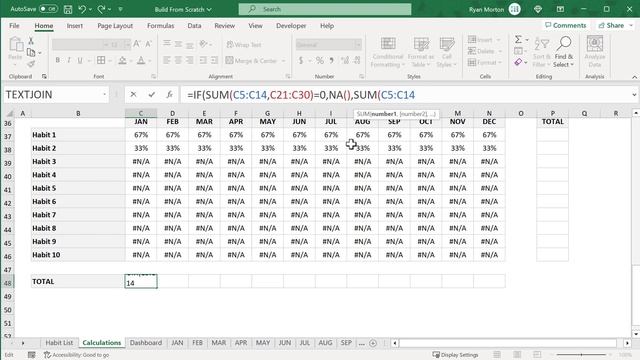640x360 pixels.
Task: Click the Format Painter brush icon
Action: [x=31, y=64]
